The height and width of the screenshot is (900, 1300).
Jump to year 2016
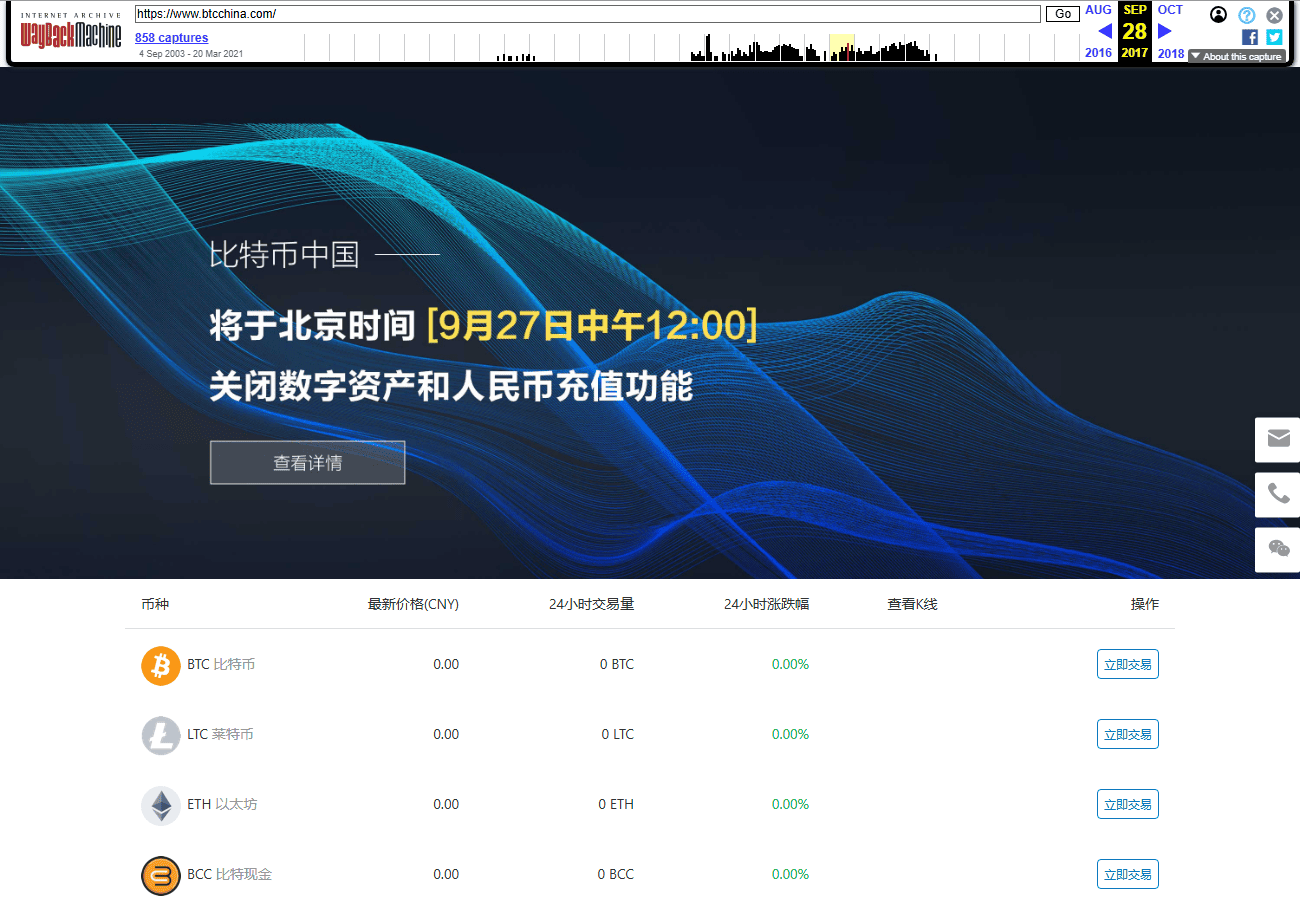(1098, 53)
